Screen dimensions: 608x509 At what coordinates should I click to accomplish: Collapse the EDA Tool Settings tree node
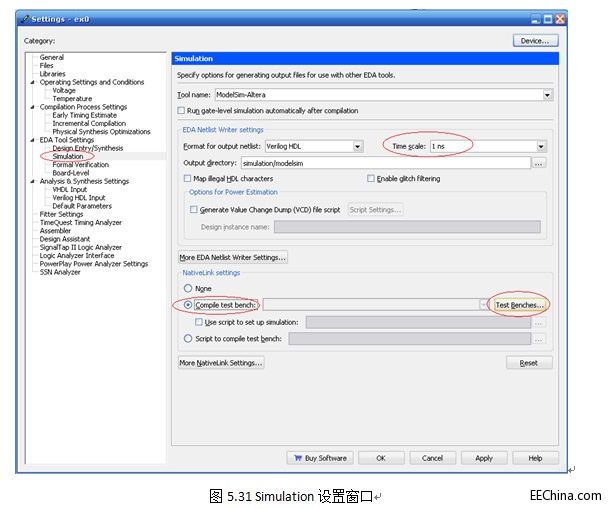click(32, 139)
